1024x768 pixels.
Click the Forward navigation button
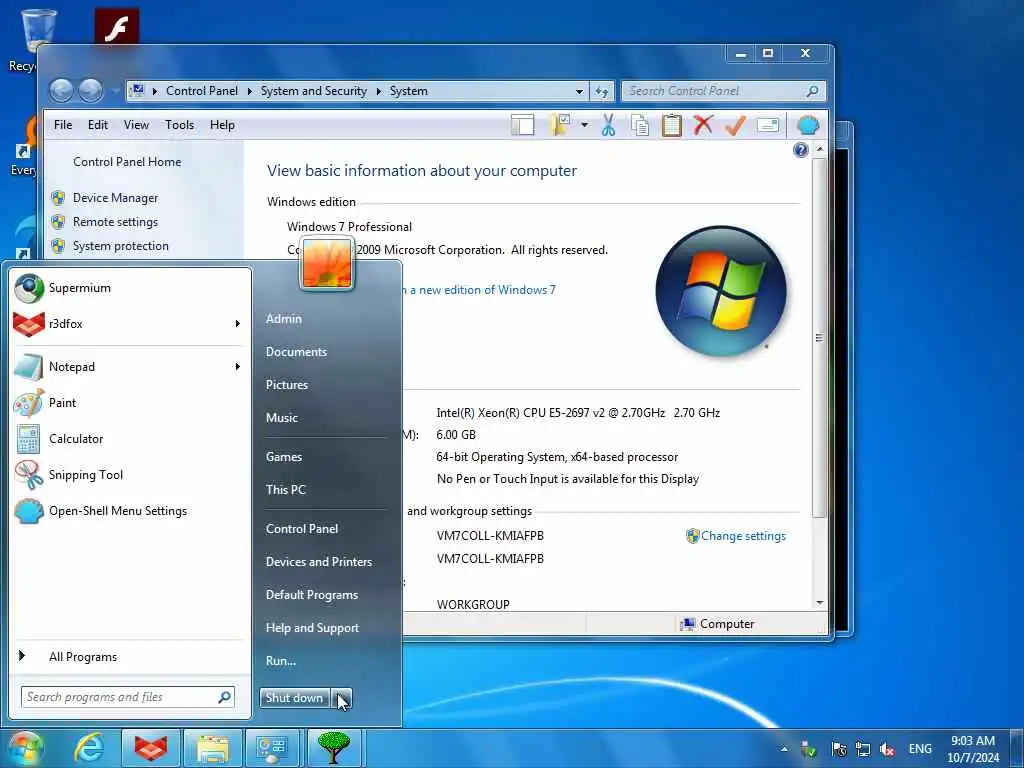(91, 91)
